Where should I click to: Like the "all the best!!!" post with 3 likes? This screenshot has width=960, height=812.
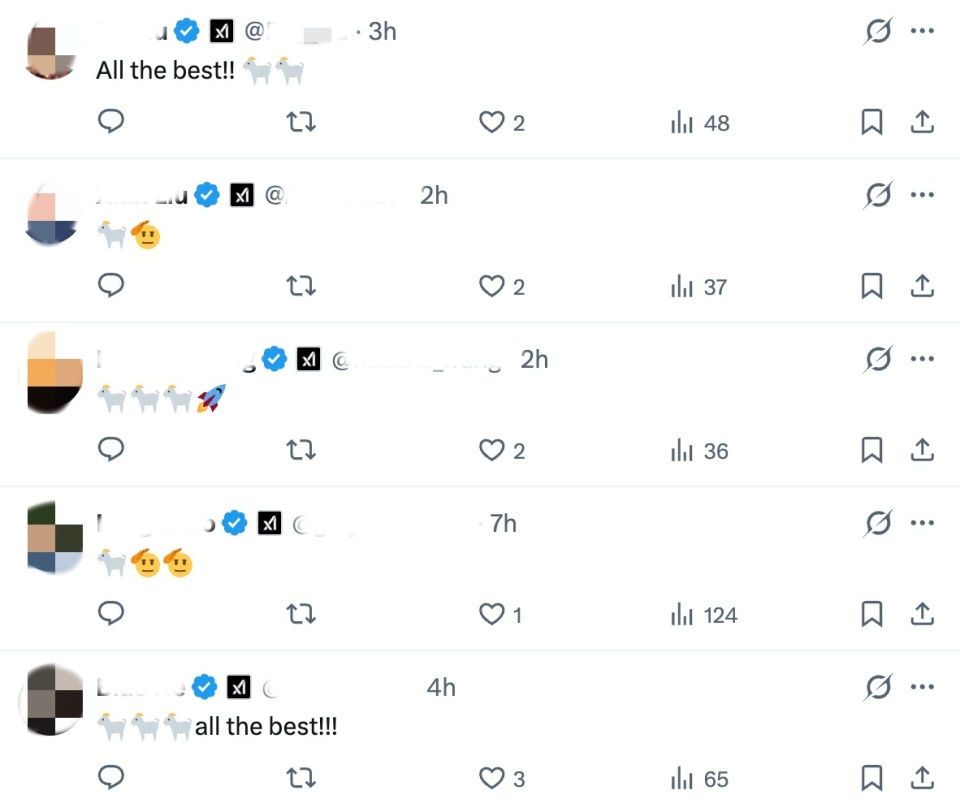501,778
